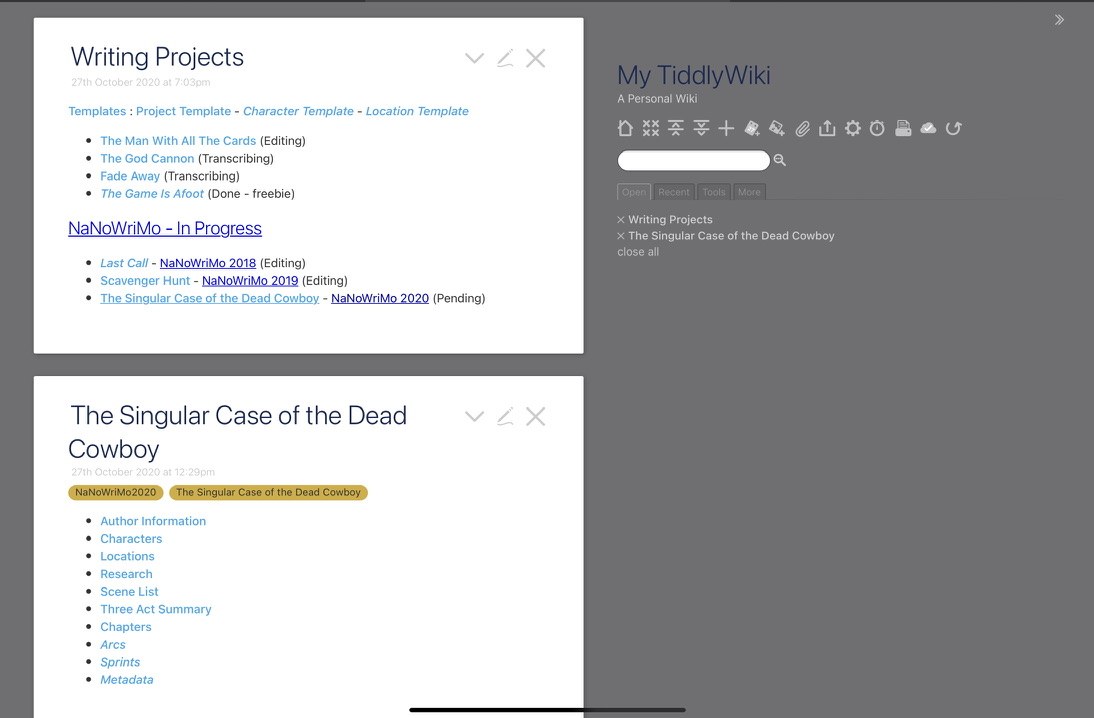Click the cloud save wiki icon
This screenshot has width=1094, height=718.
click(928, 128)
